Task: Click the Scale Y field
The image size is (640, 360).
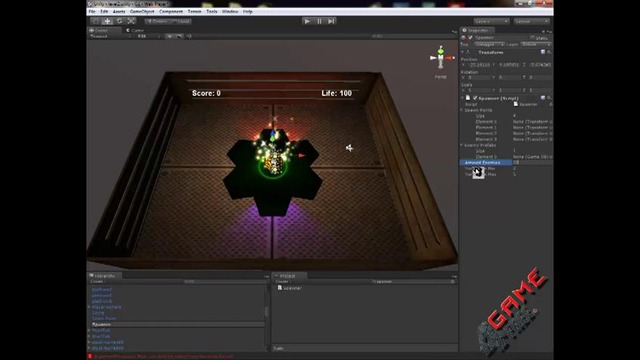Action: (509, 90)
